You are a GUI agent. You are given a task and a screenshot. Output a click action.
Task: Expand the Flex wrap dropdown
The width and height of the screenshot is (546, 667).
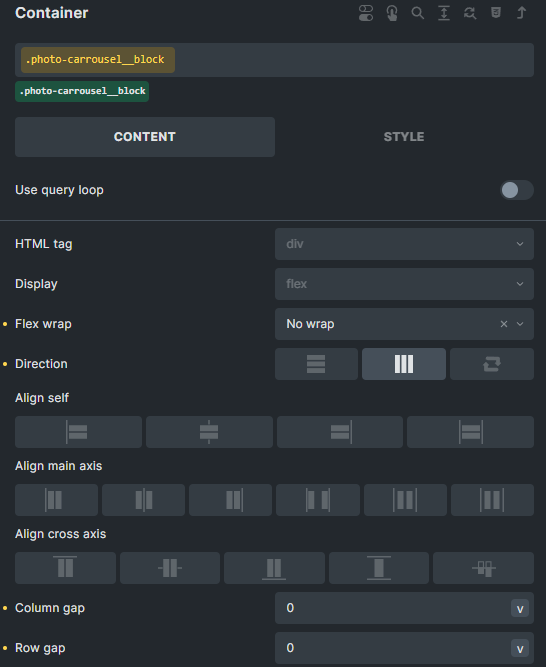(520, 324)
